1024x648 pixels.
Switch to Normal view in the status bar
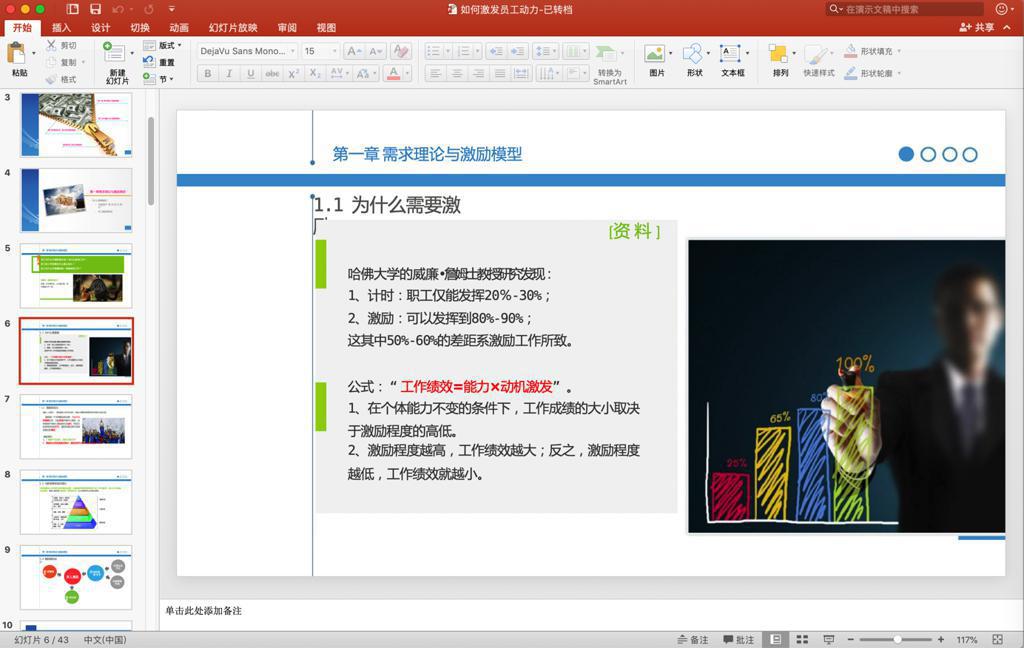pyautogui.click(x=775, y=640)
